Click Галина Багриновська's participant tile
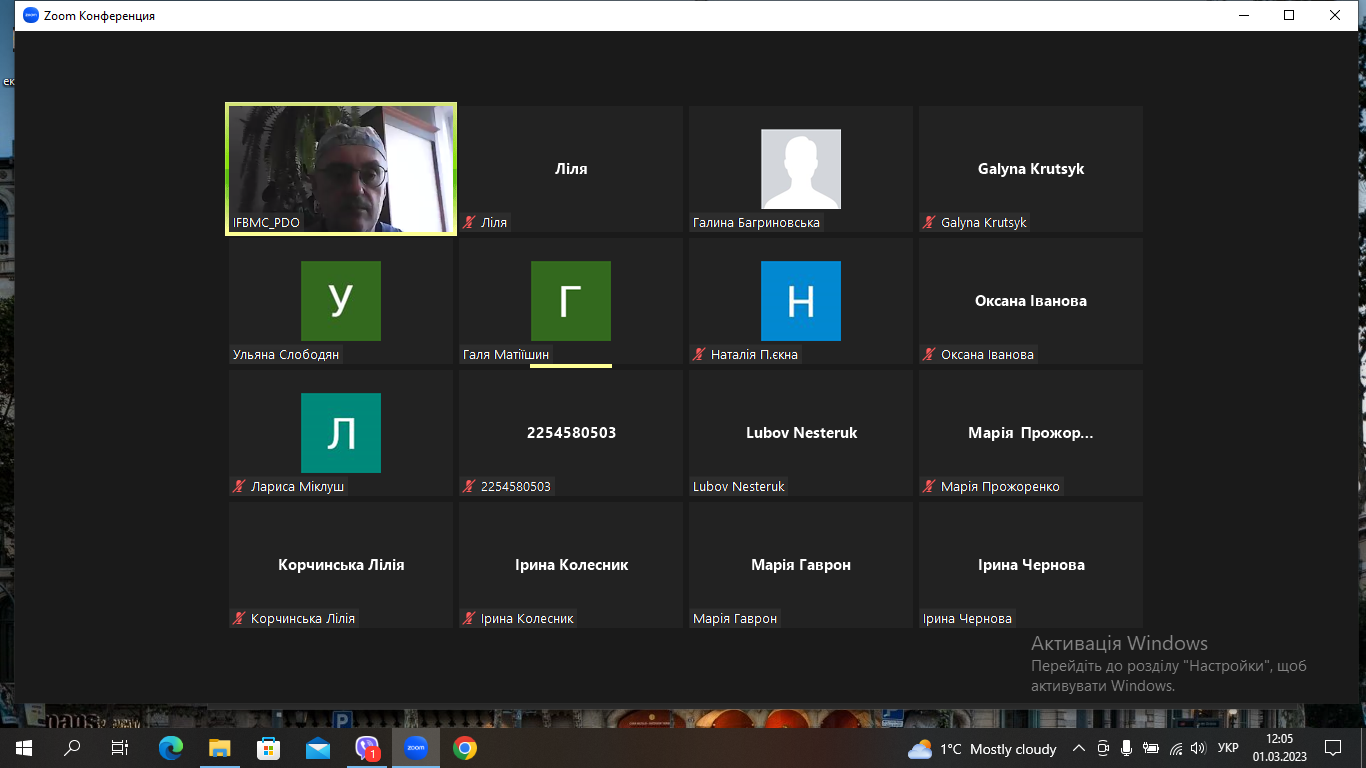The image size is (1366, 768). click(800, 168)
